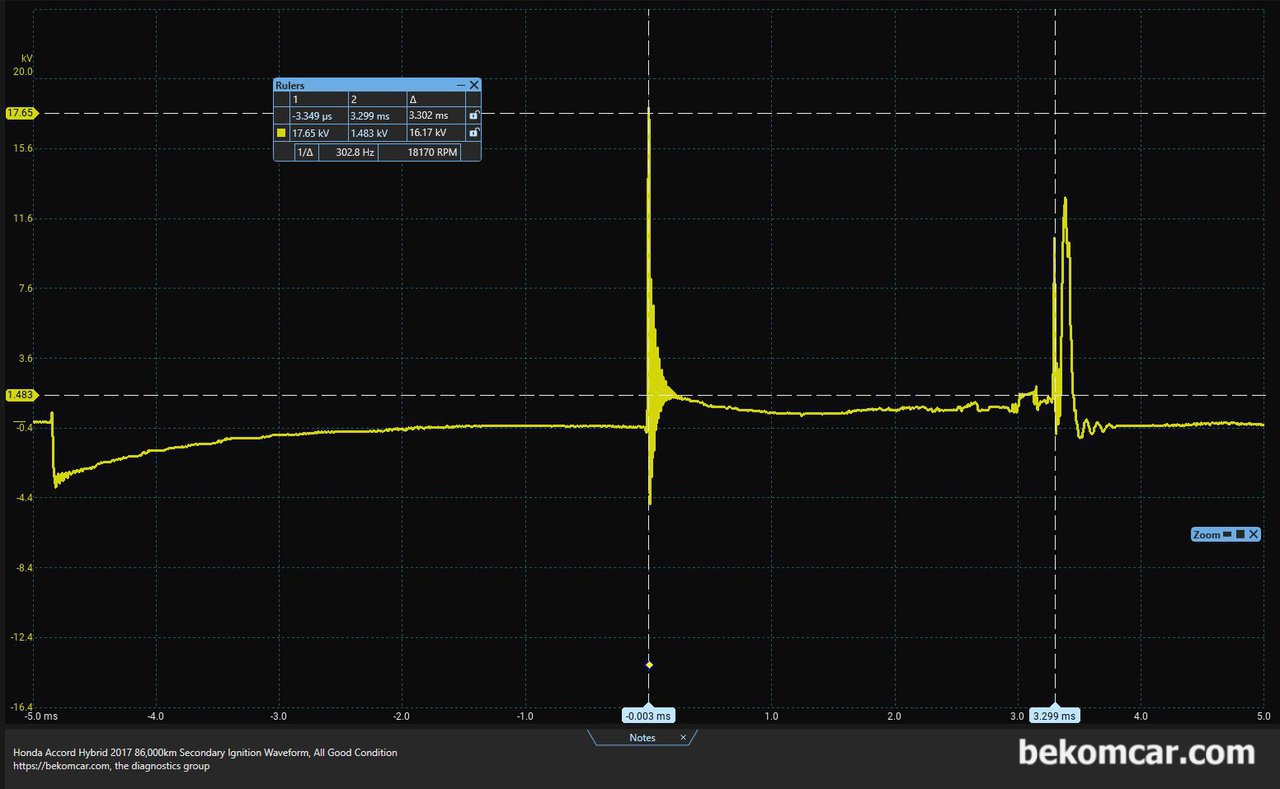
Task: Click the -5.0 ms time axis label
Action: (42, 716)
